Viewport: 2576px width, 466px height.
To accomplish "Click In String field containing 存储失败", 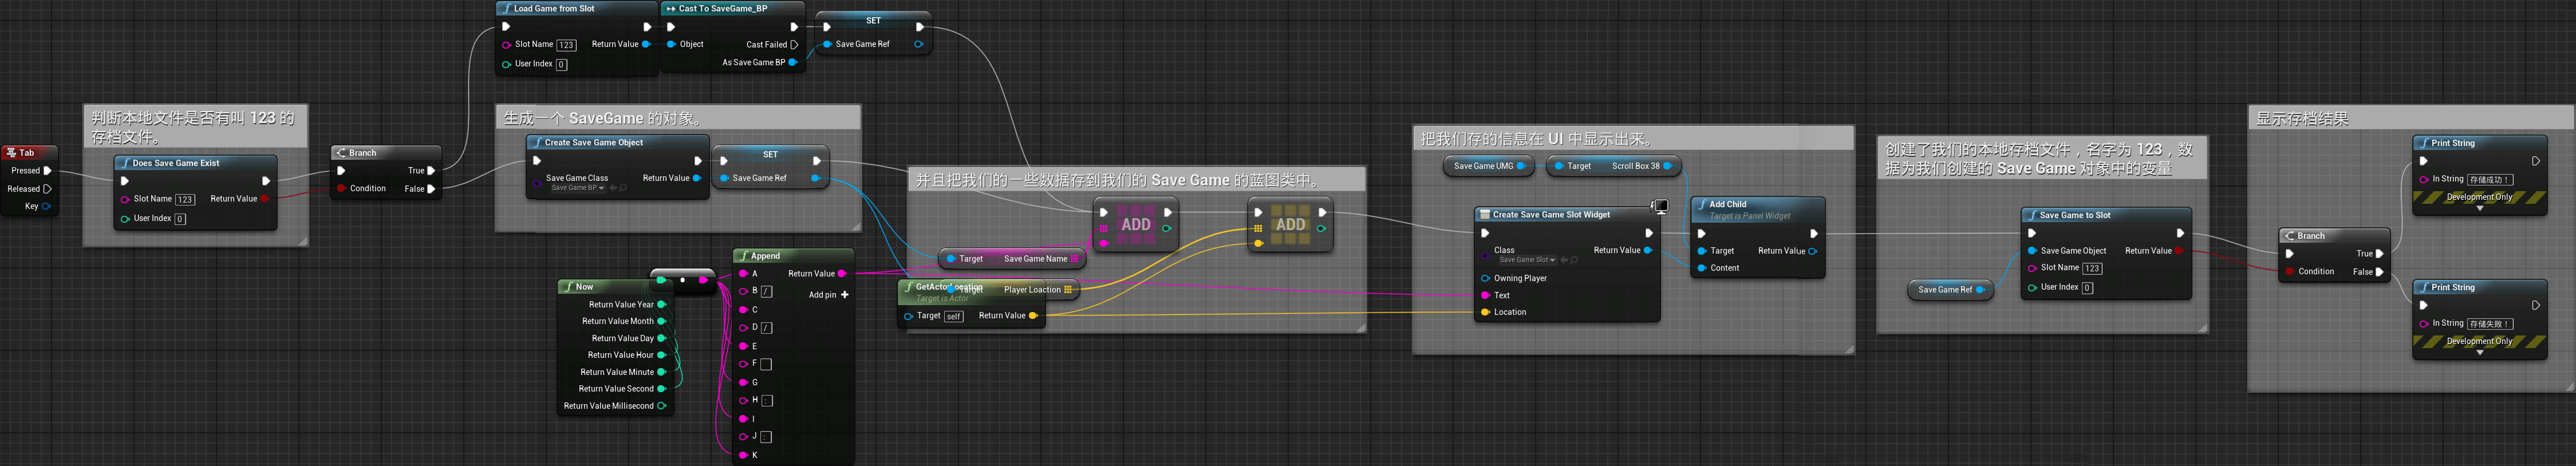I will [x=2489, y=324].
